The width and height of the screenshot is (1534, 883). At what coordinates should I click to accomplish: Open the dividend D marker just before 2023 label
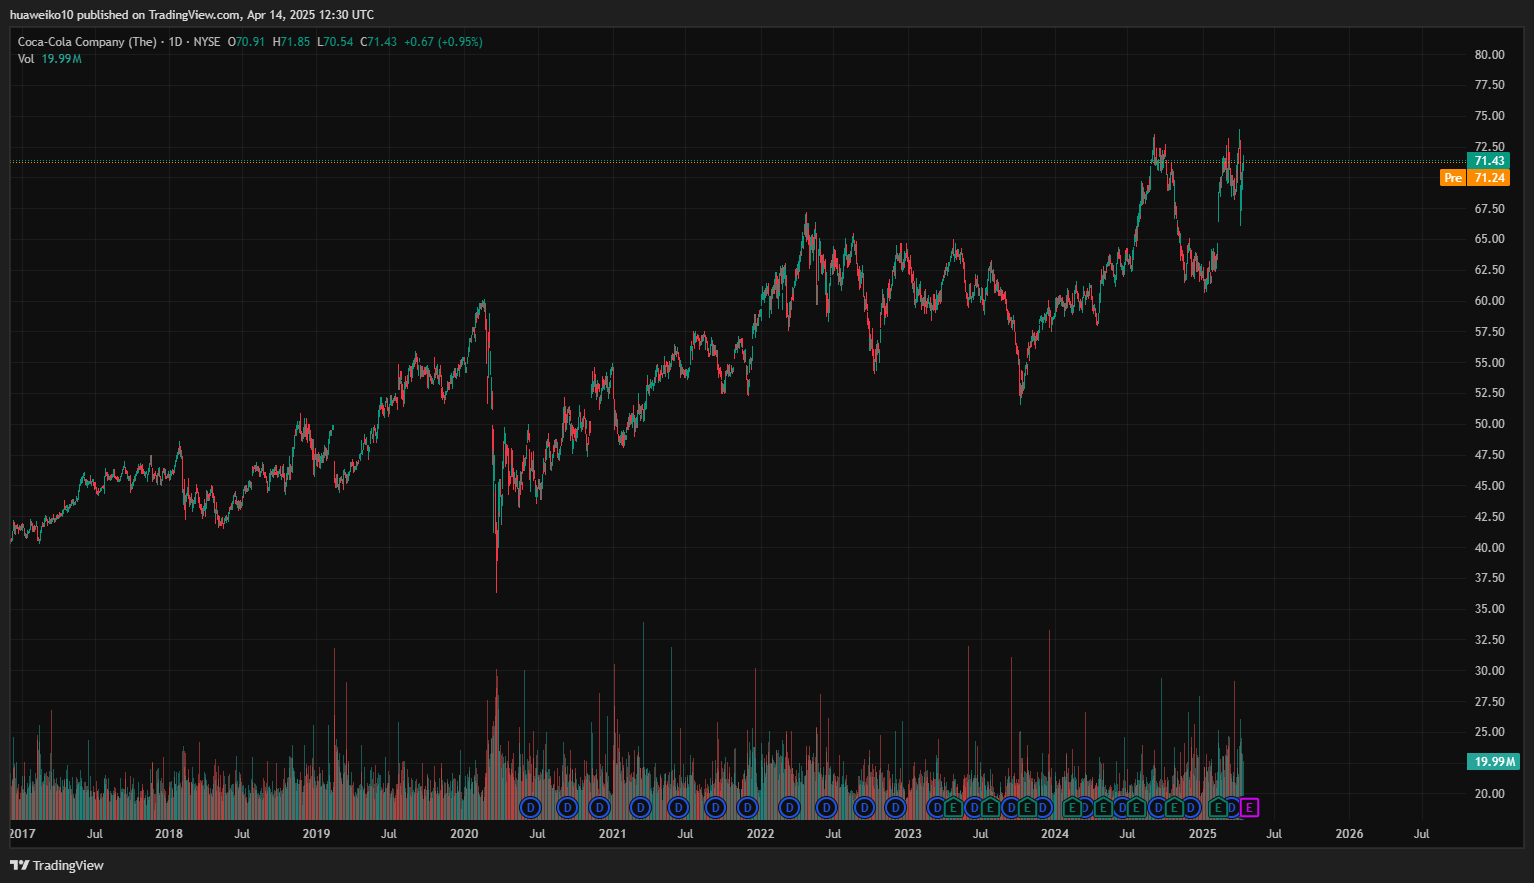(x=896, y=807)
